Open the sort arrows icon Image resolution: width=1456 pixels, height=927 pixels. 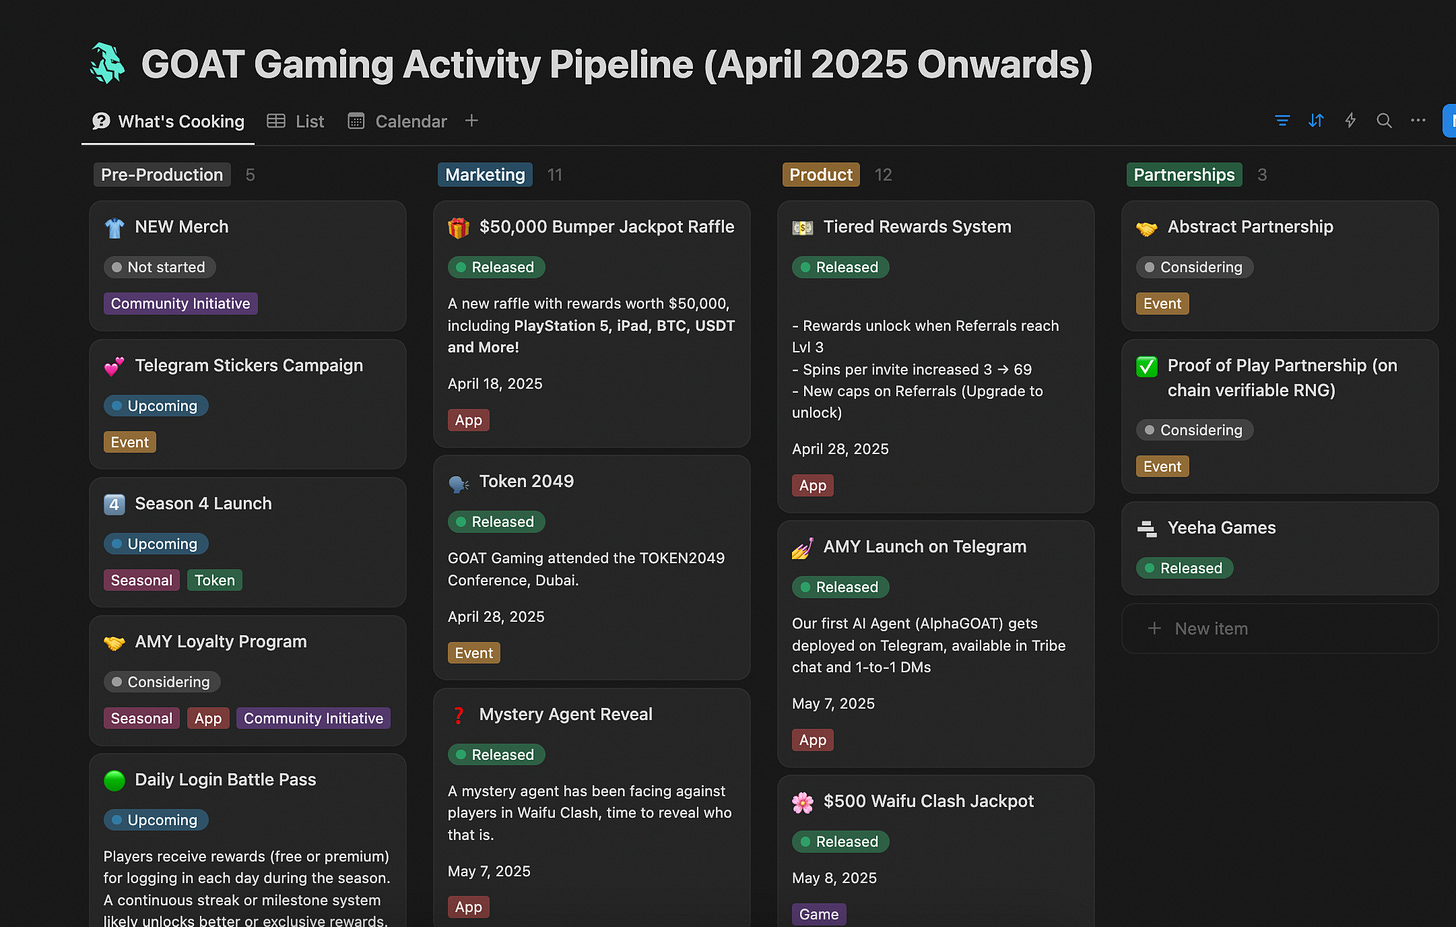click(1316, 121)
